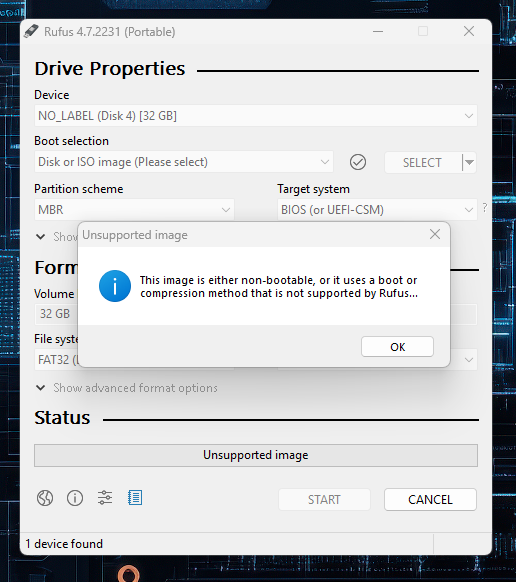This screenshot has width=516, height=582.
Task: Click the CANCEL button
Action: point(430,500)
